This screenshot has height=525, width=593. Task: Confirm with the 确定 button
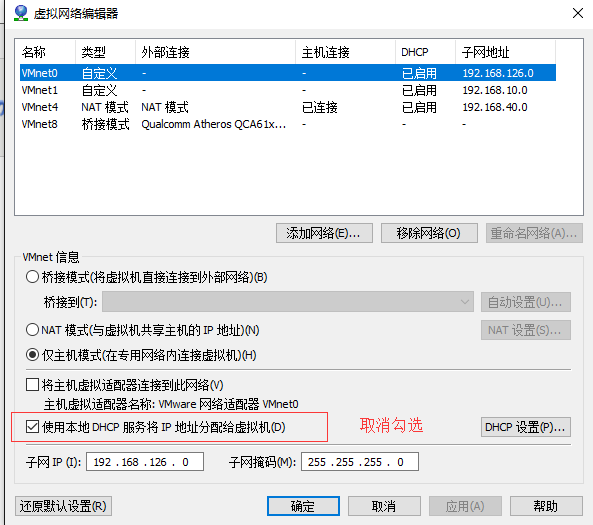click(303, 506)
